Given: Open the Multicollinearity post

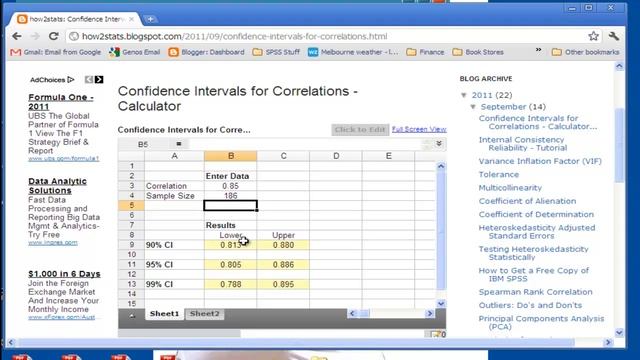Looking at the screenshot, I should coord(510,188).
